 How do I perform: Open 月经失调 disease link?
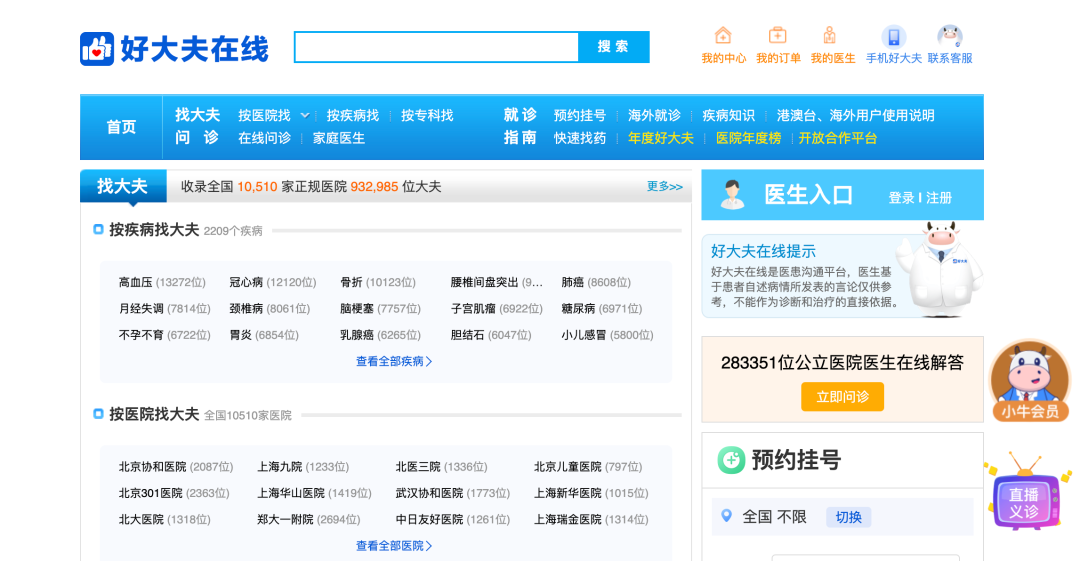coord(141,308)
